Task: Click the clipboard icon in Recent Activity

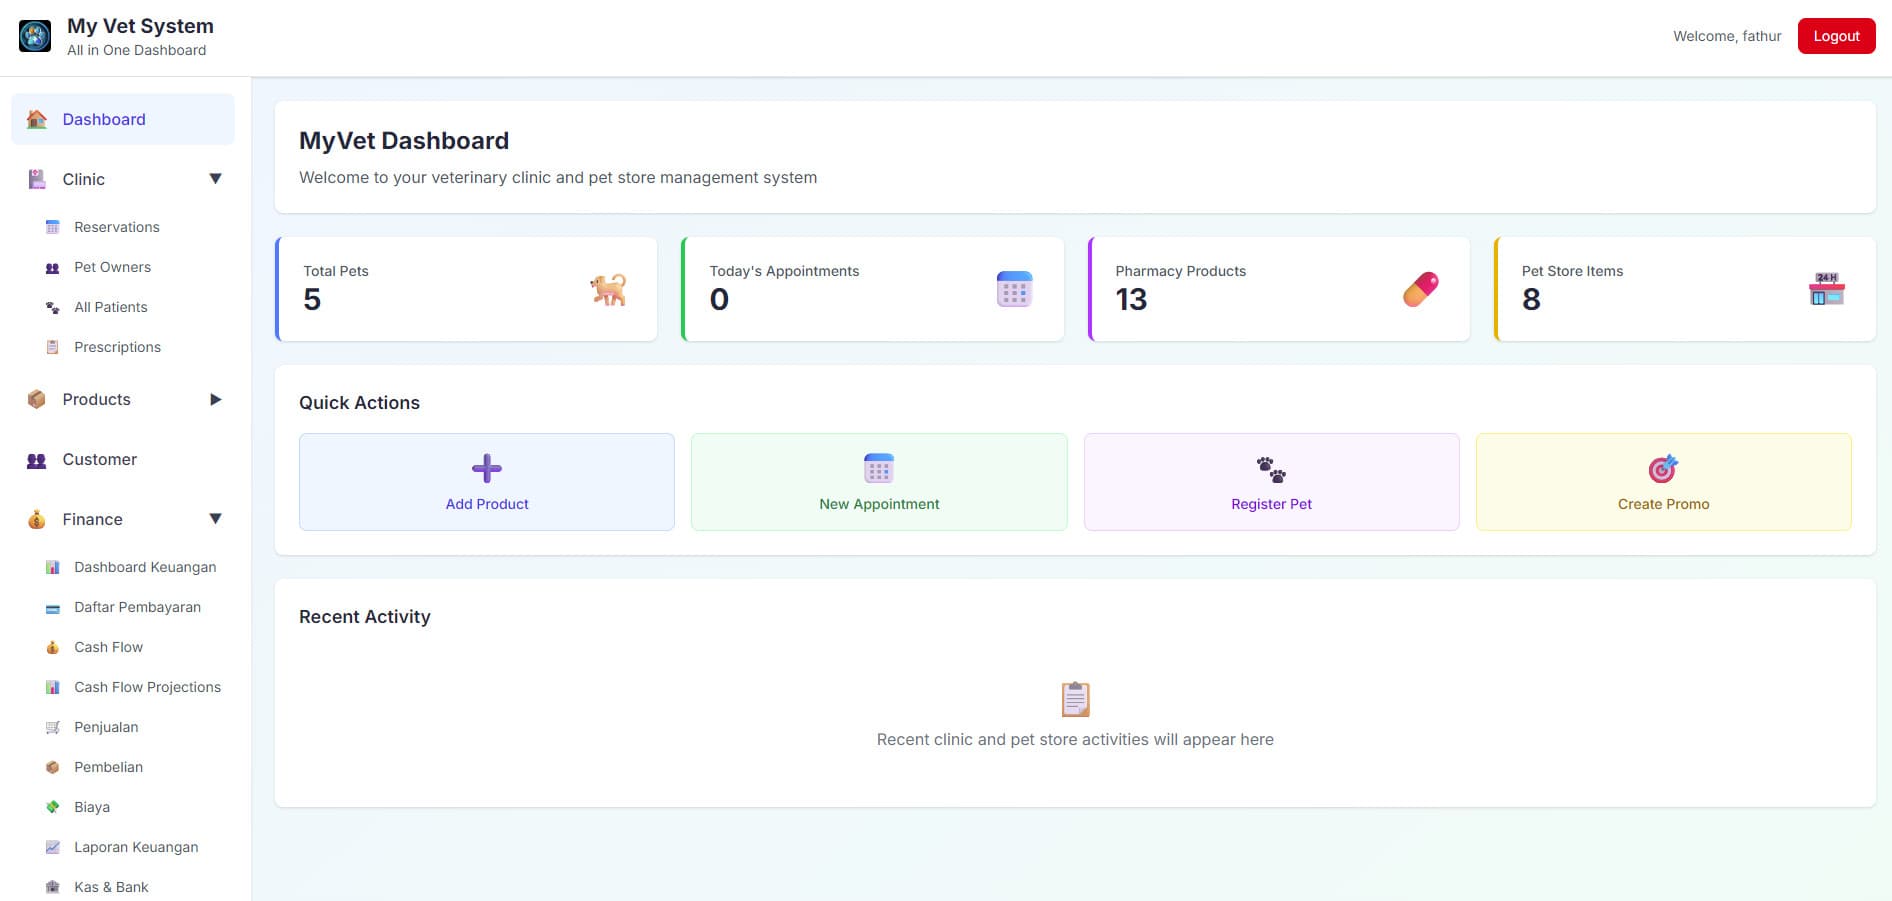Action: coord(1075,699)
